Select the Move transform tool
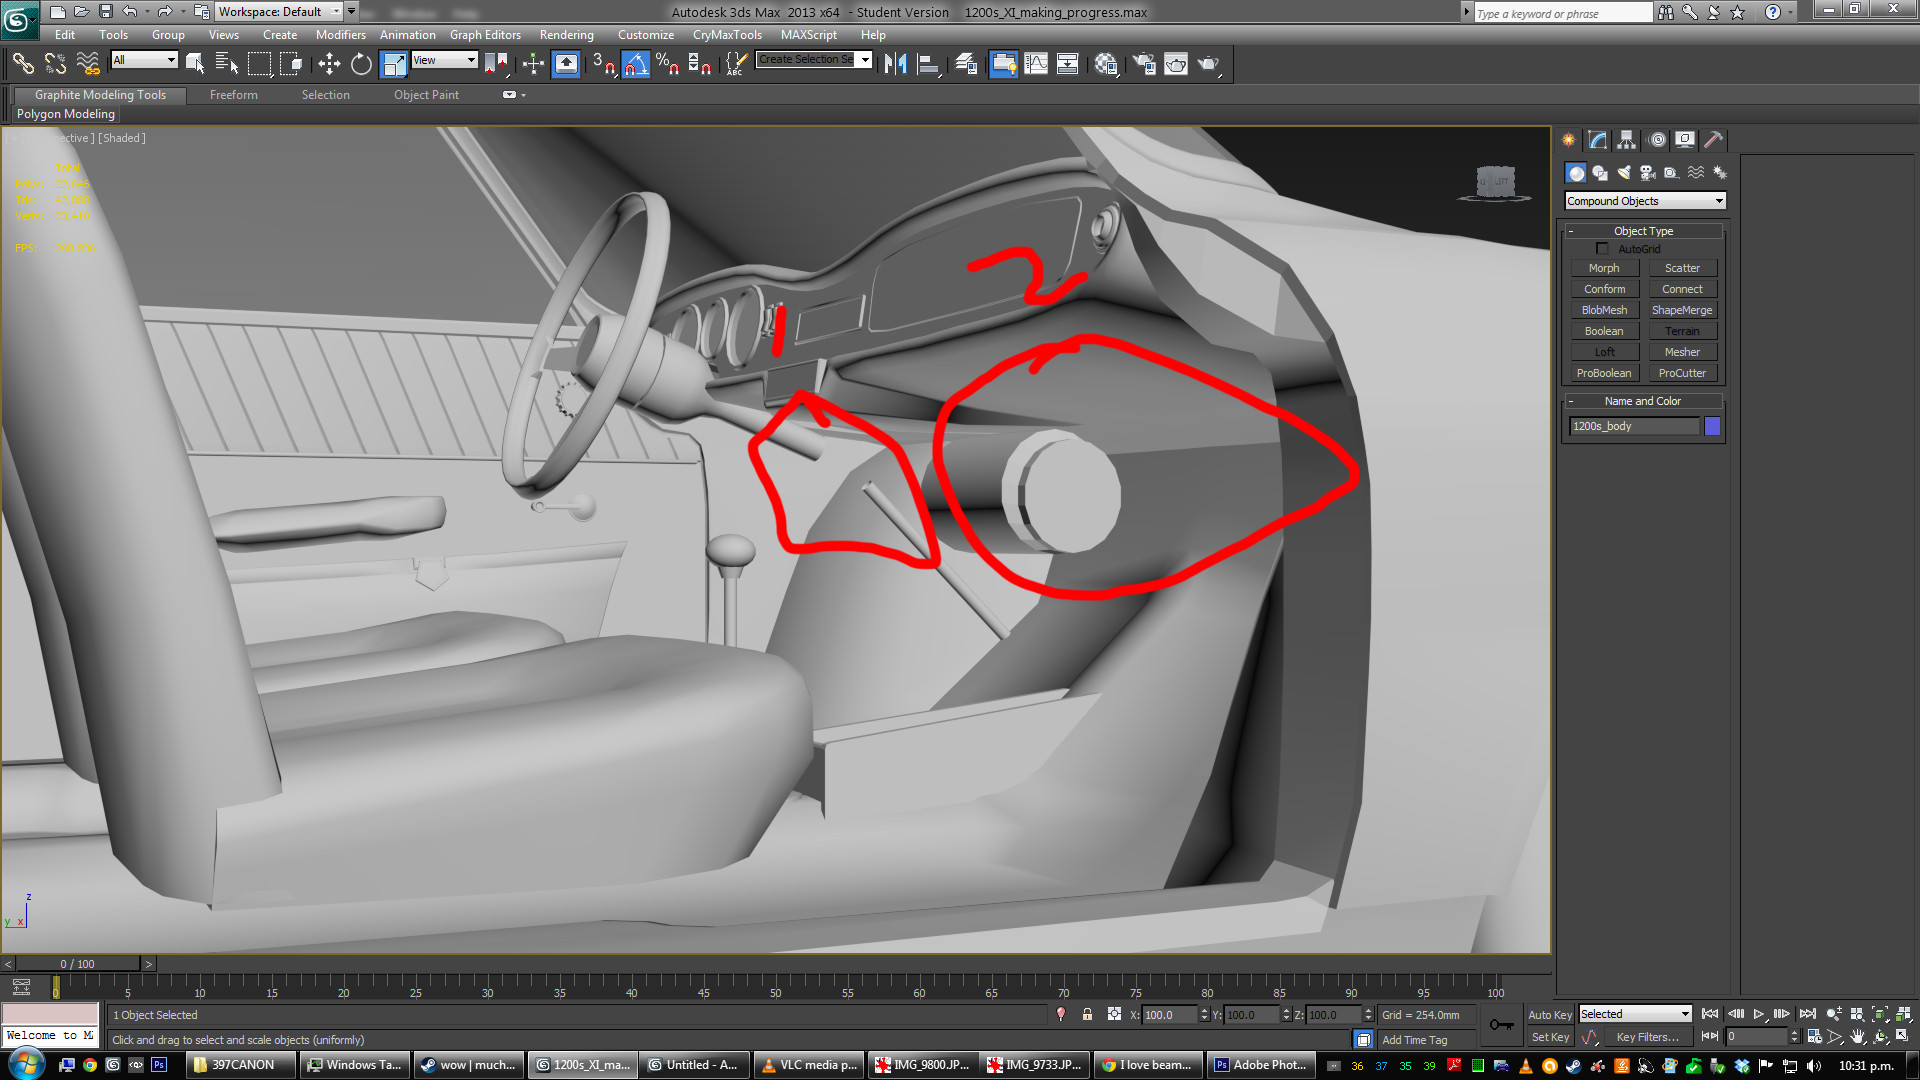 [x=329, y=65]
